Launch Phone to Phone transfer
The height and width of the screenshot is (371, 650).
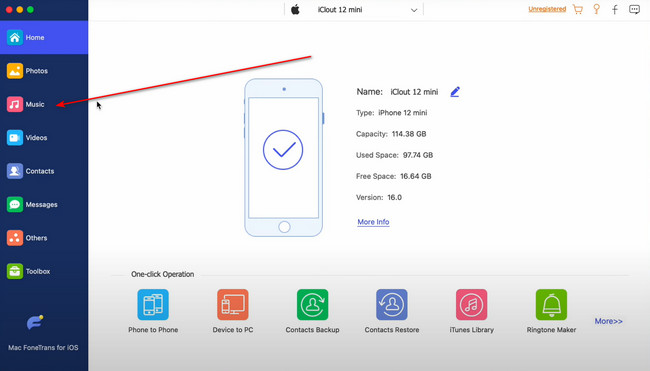click(x=153, y=311)
